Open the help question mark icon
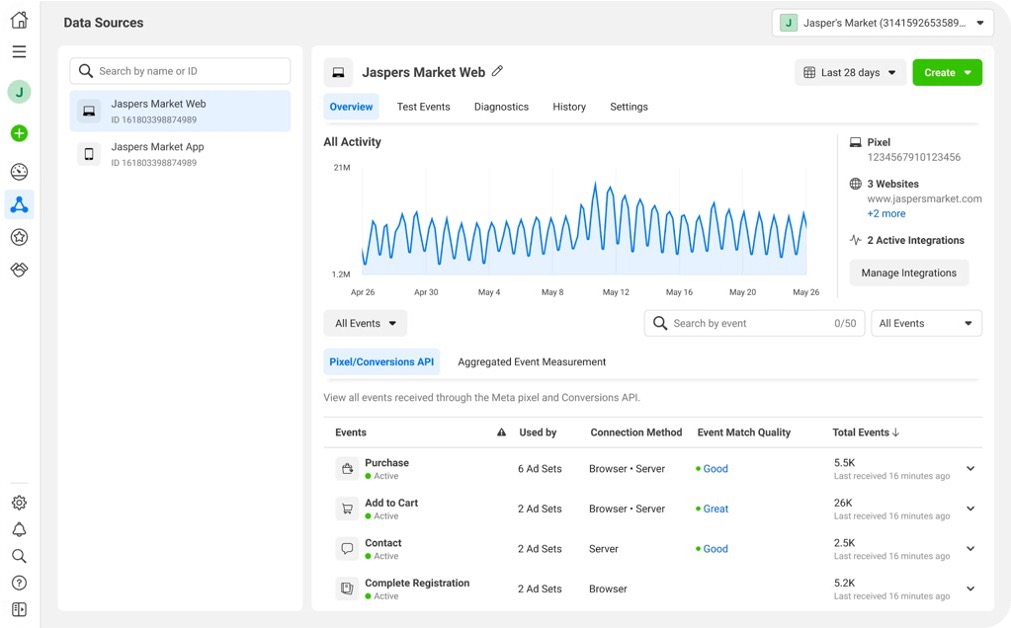The height and width of the screenshot is (628, 1011). tap(19, 583)
